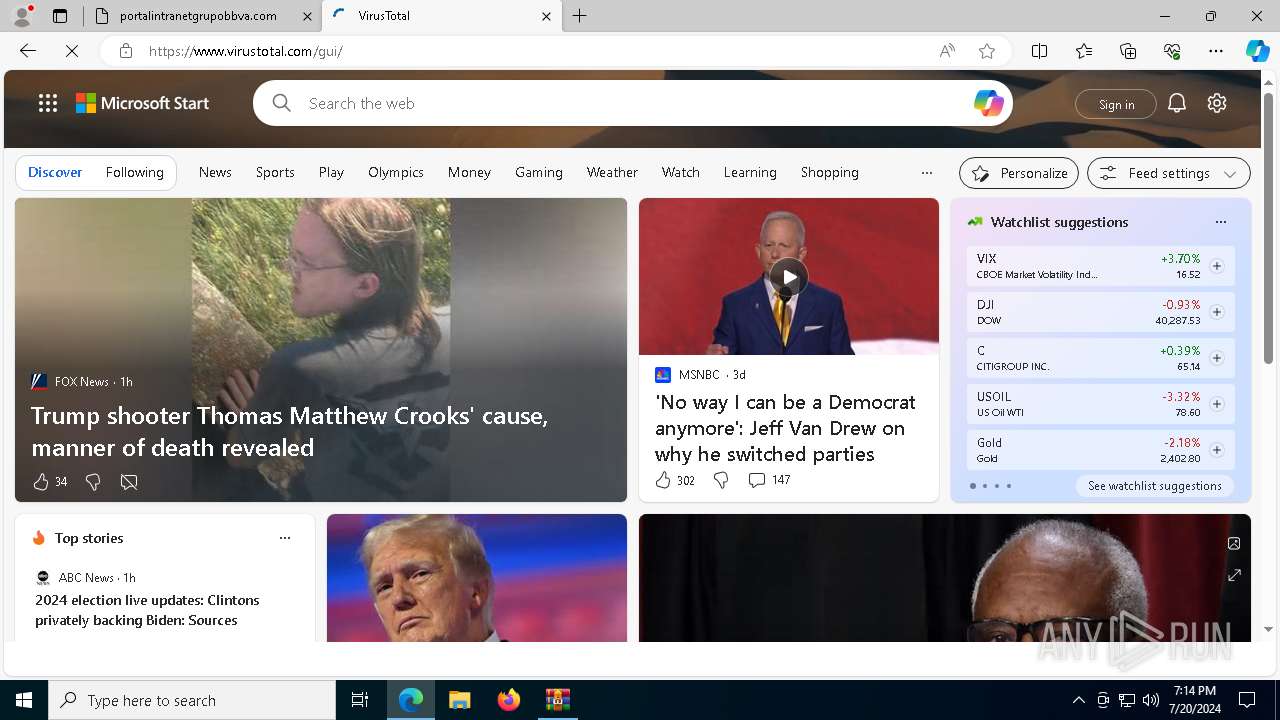Open the Money category
Screen dimensions: 1280x720
[x=469, y=172]
